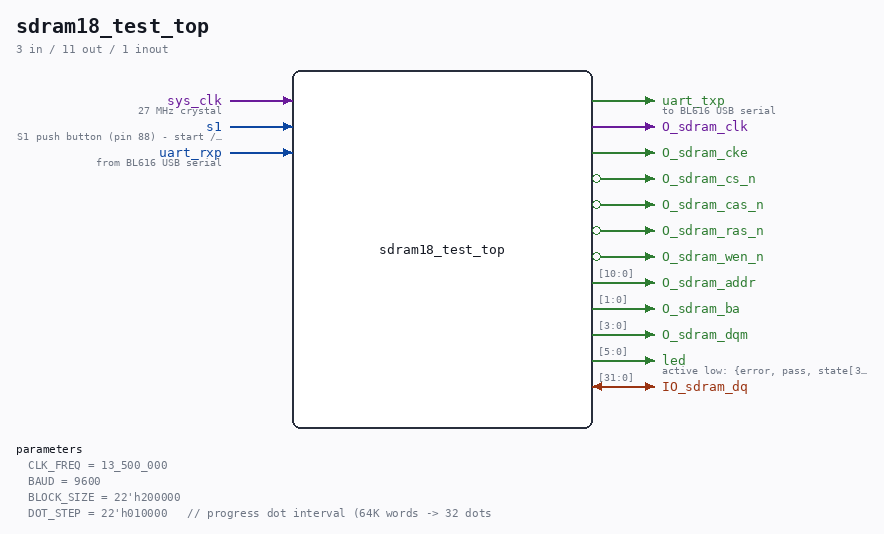The width and height of the screenshot is (884, 534).
Task: Select the O_sdram_cs_n output label
Action: [709, 178]
